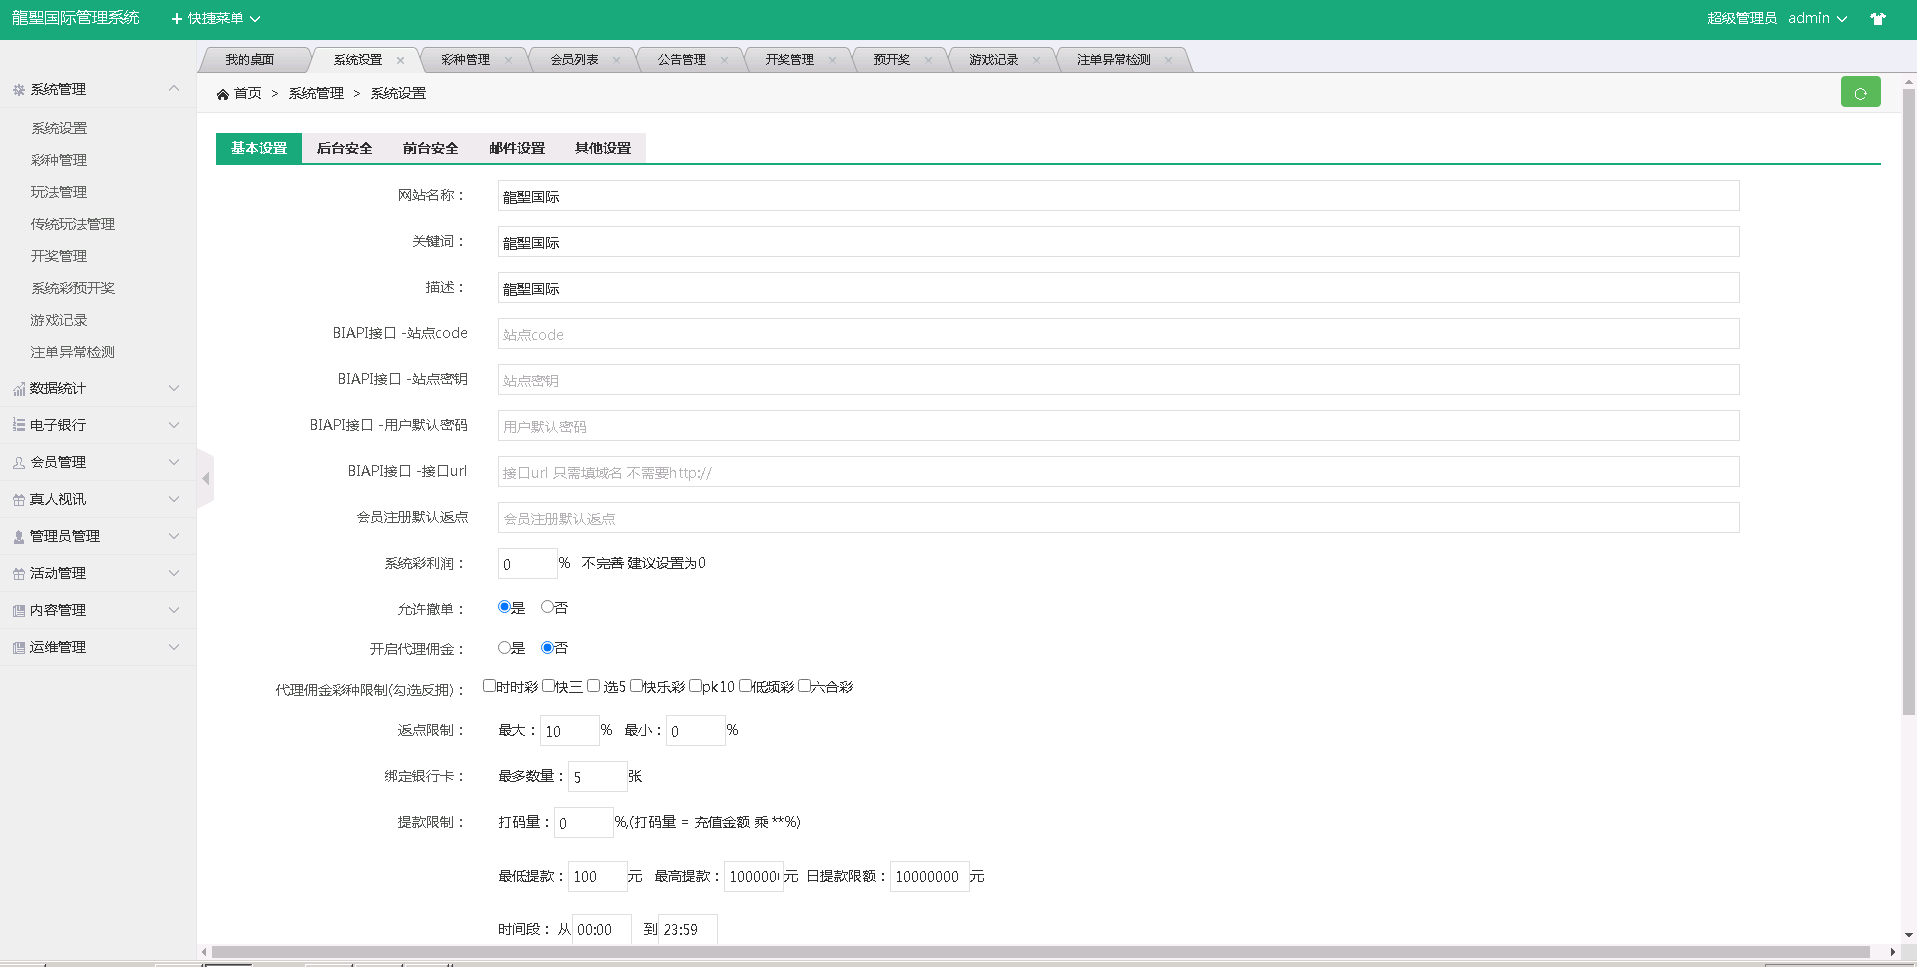Expand the 会员管理 sidebar menu

point(97,462)
